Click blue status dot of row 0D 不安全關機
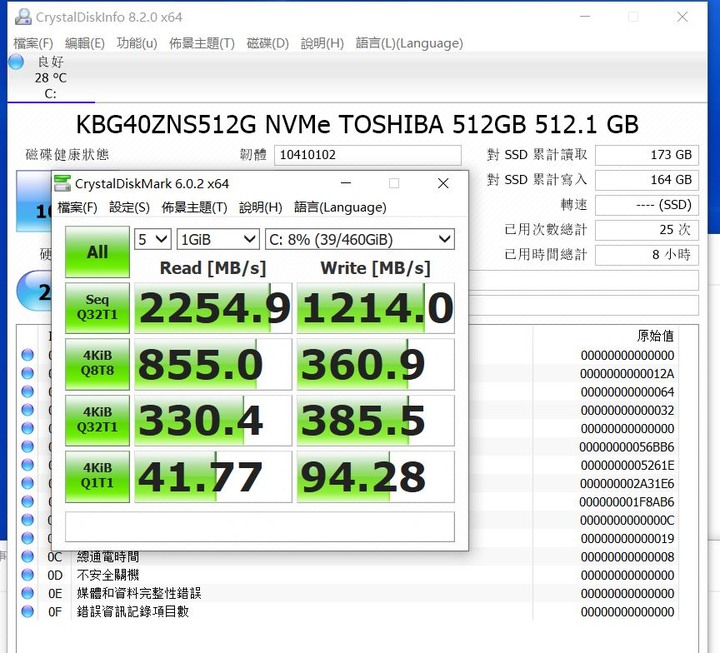 coord(28,575)
